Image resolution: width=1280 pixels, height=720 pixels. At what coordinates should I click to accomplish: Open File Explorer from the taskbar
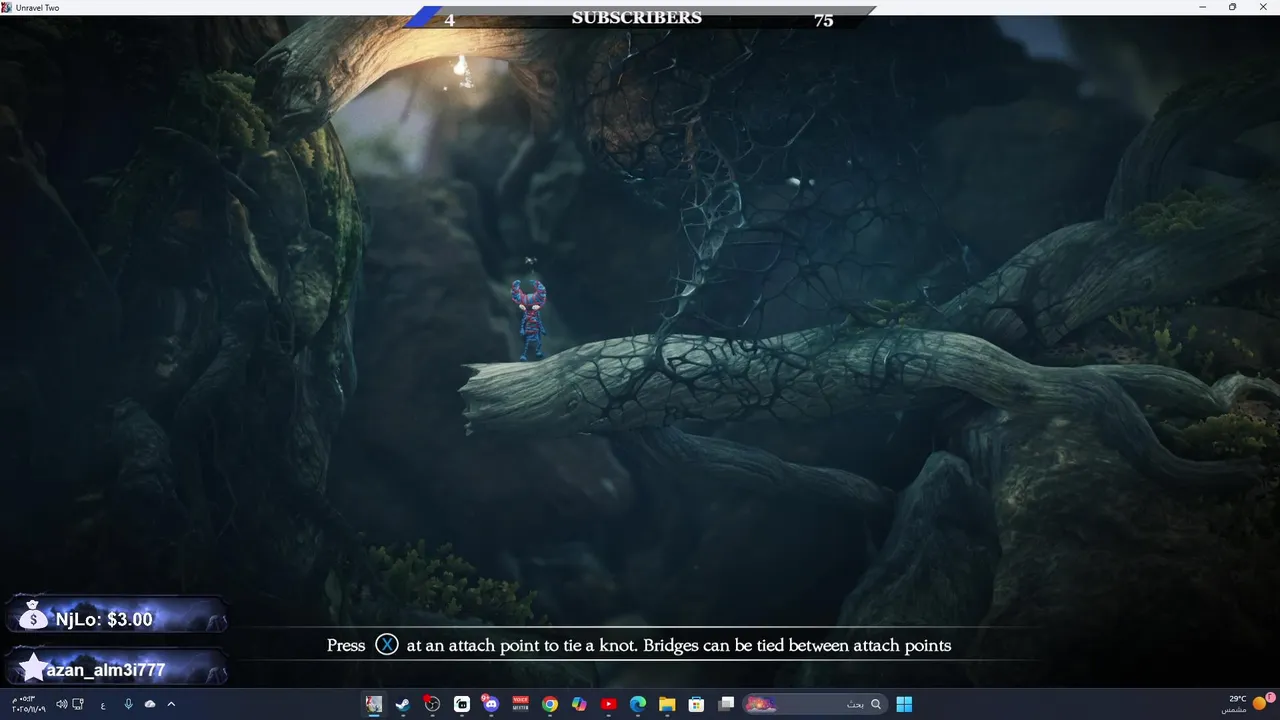tap(667, 704)
